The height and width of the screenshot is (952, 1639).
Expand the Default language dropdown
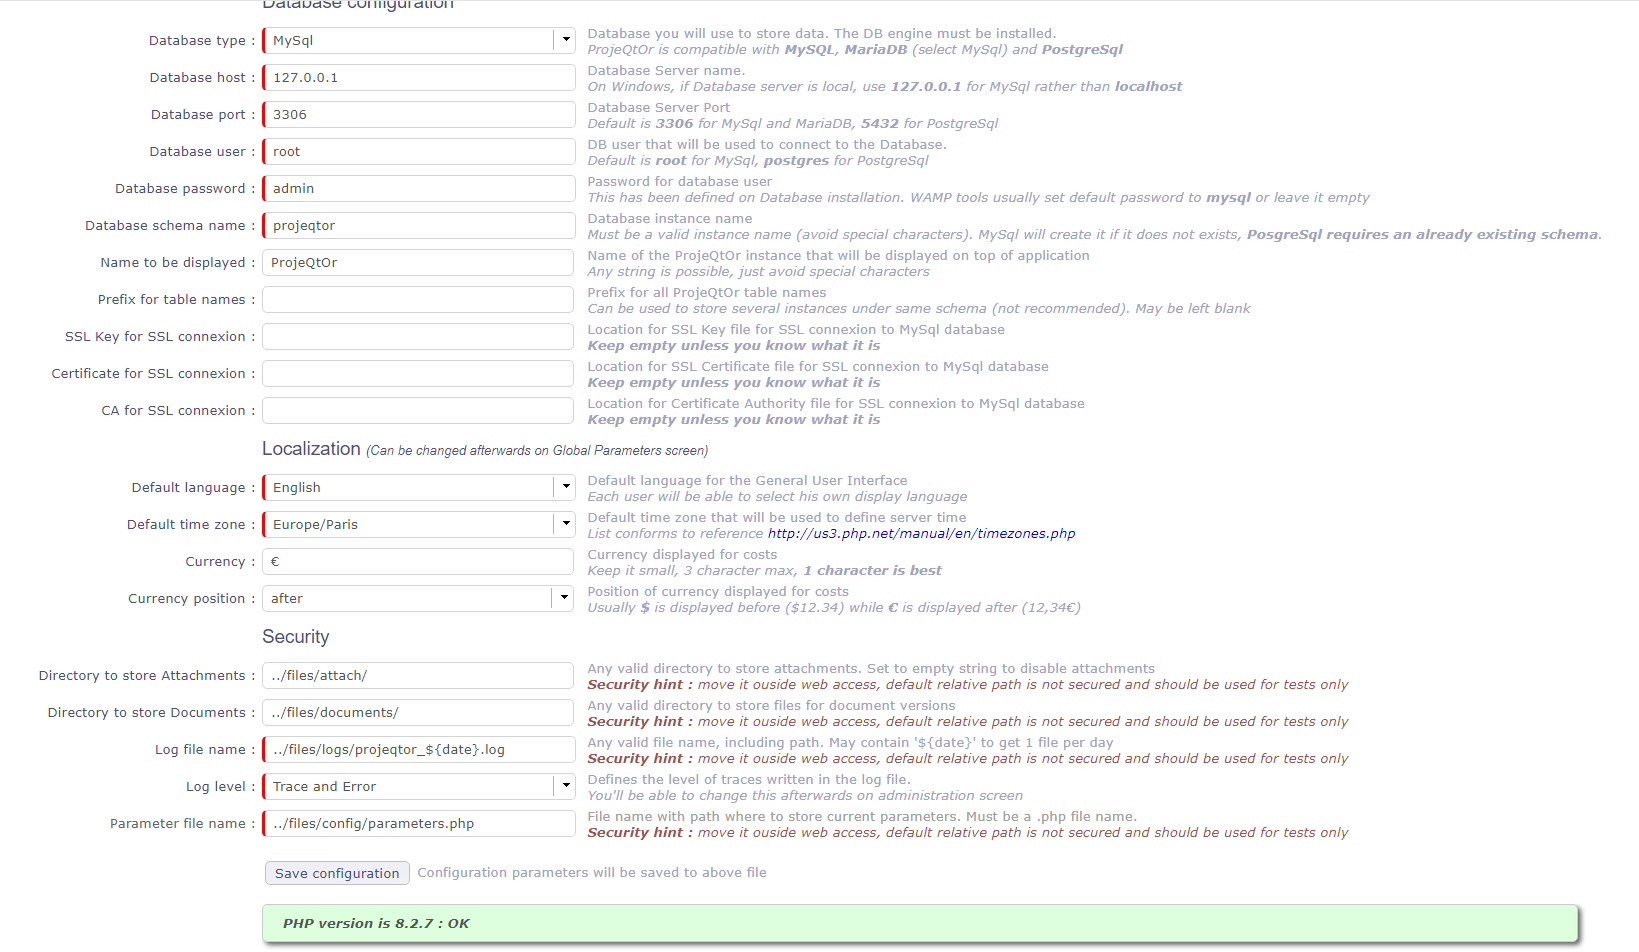coord(565,487)
